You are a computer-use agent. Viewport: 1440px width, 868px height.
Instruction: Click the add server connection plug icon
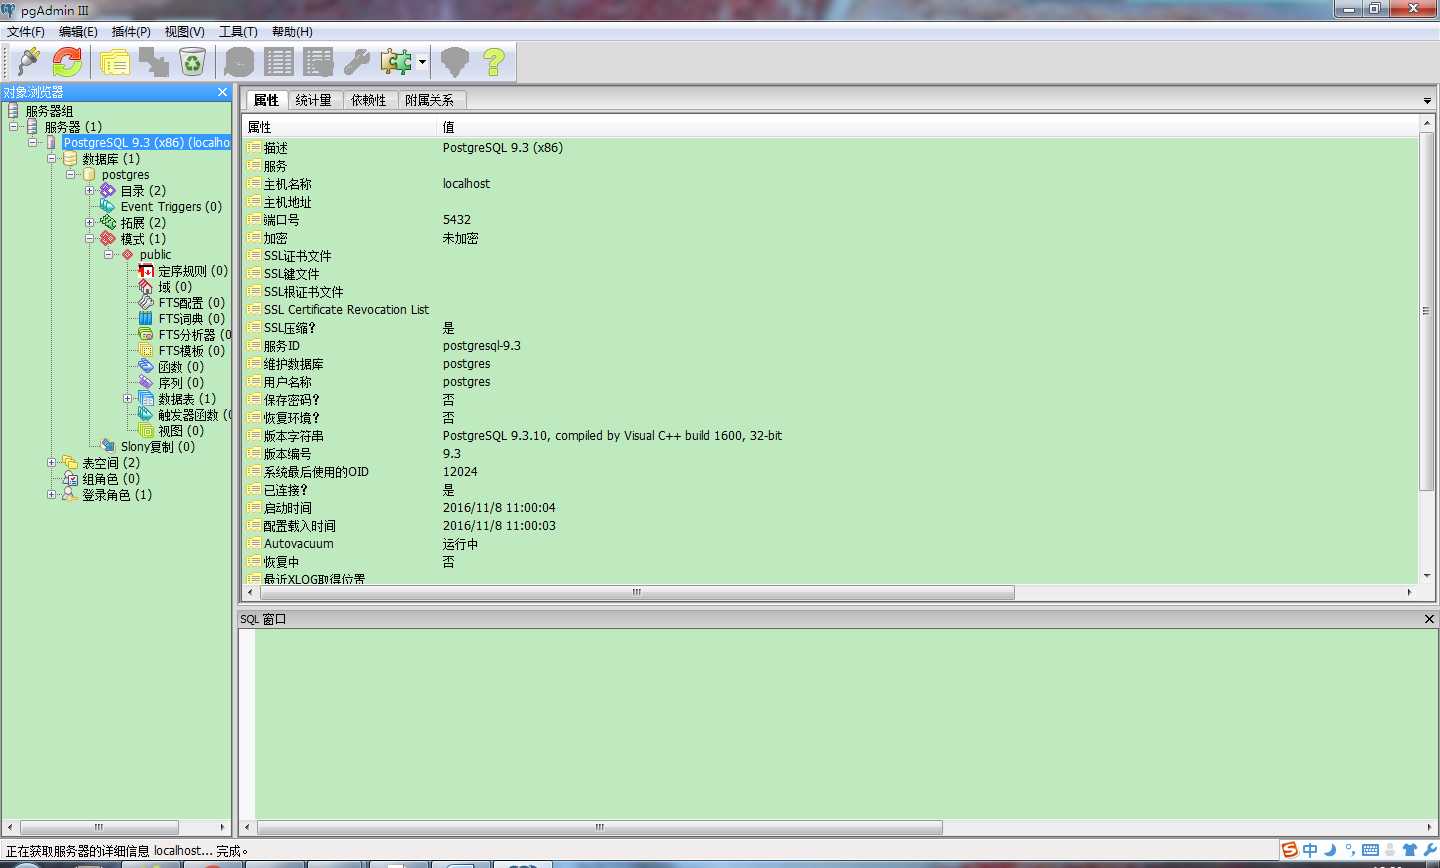coord(28,62)
